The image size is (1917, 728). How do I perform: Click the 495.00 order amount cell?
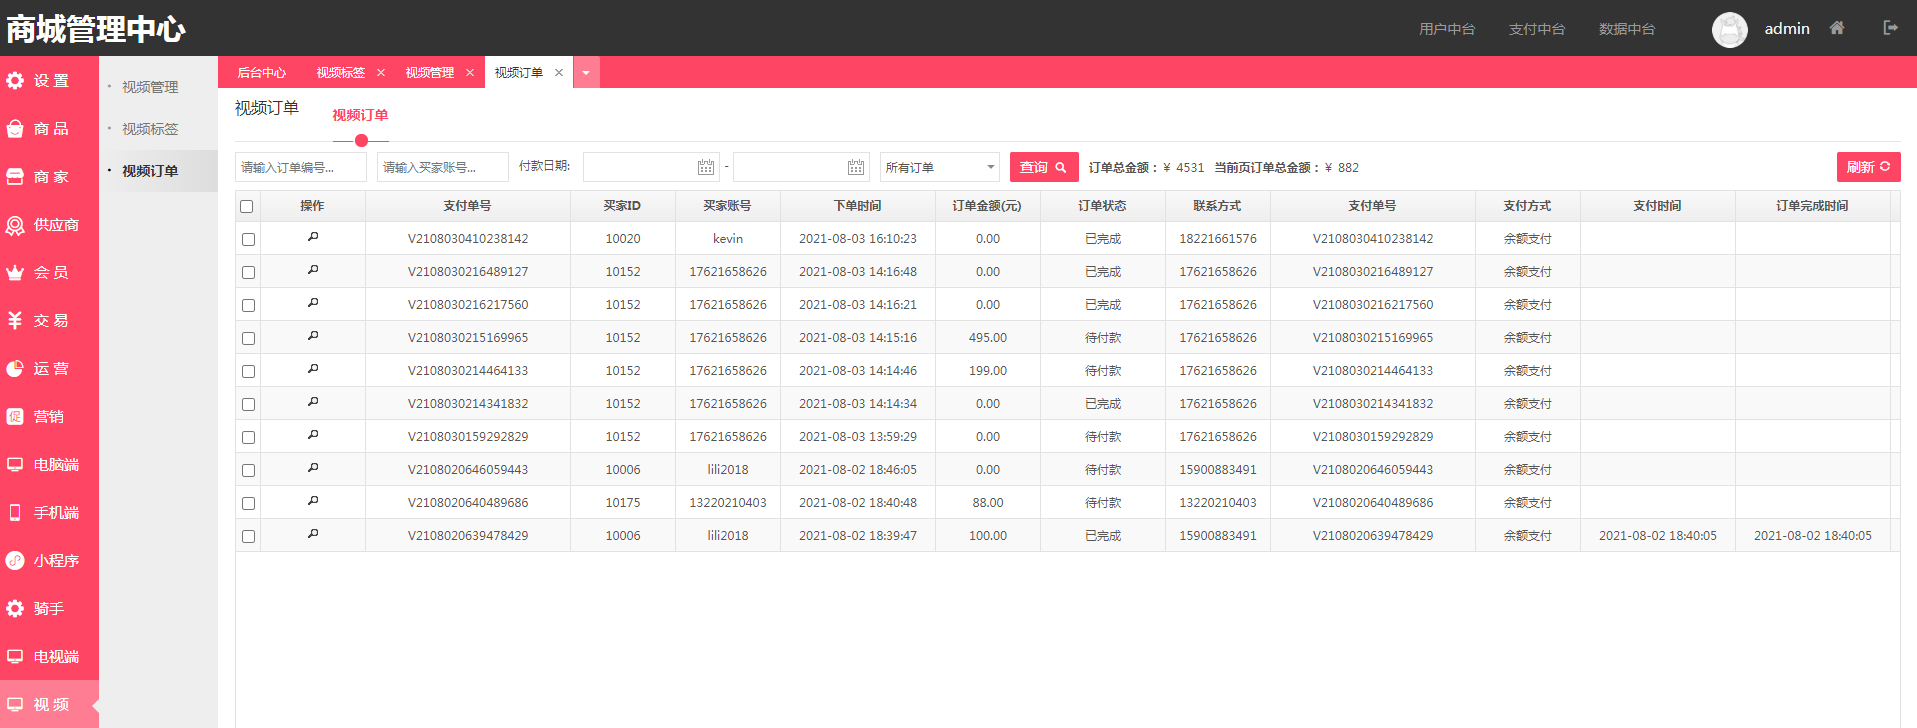[988, 337]
